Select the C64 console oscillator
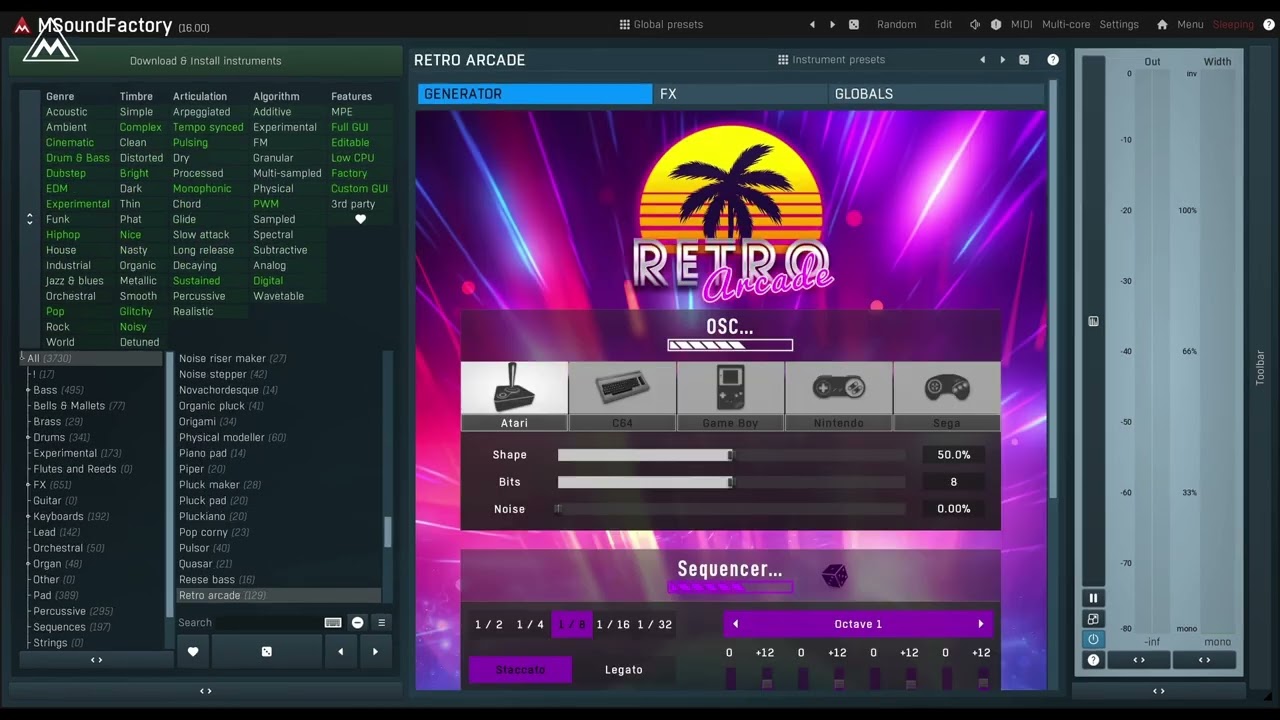The height and width of the screenshot is (720, 1280). (x=622, y=396)
